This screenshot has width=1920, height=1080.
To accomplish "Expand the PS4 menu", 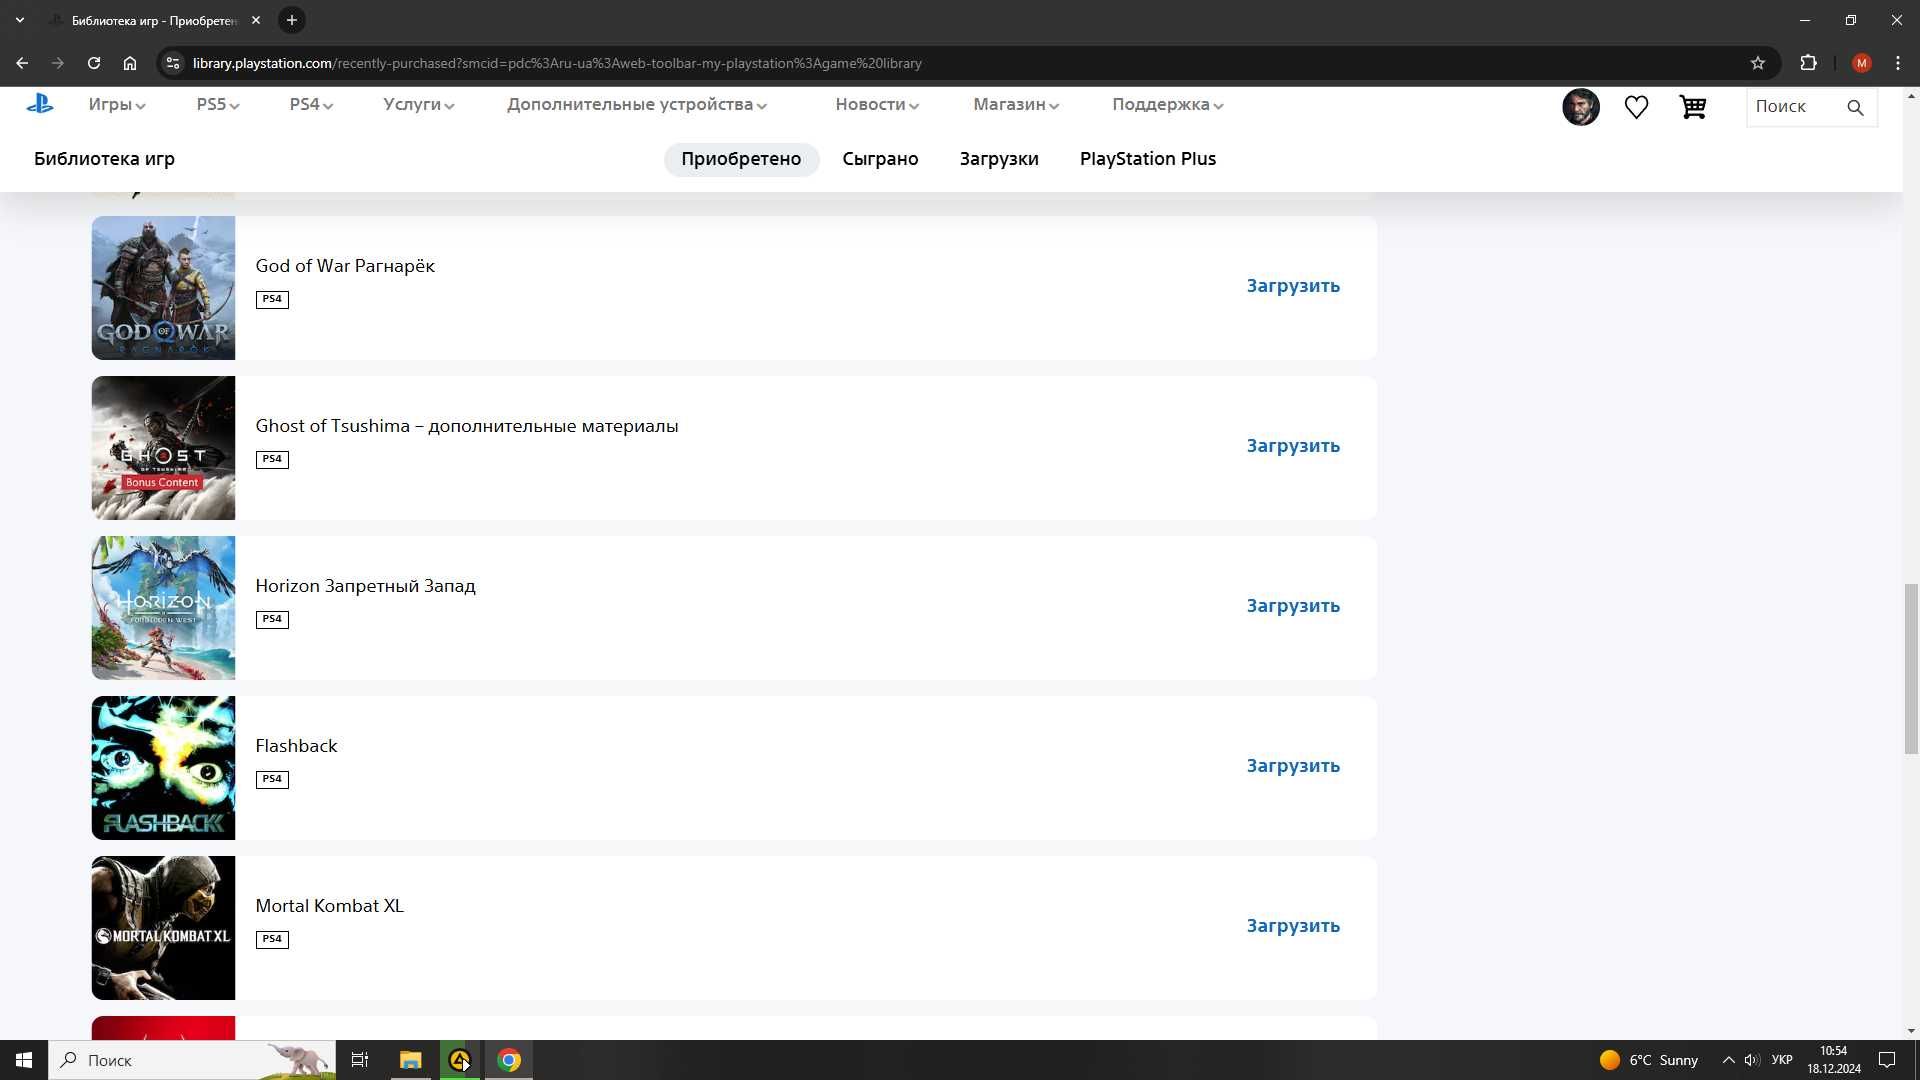I will coord(311,104).
